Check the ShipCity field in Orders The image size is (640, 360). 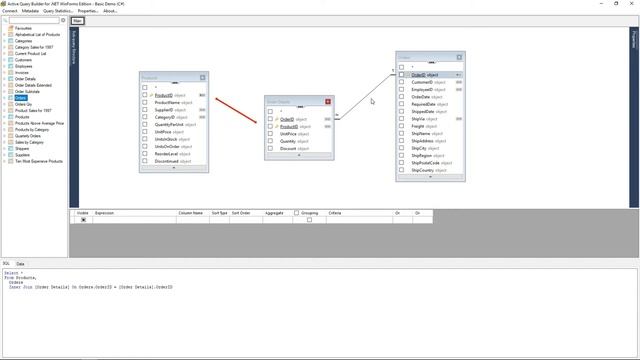pos(401,148)
